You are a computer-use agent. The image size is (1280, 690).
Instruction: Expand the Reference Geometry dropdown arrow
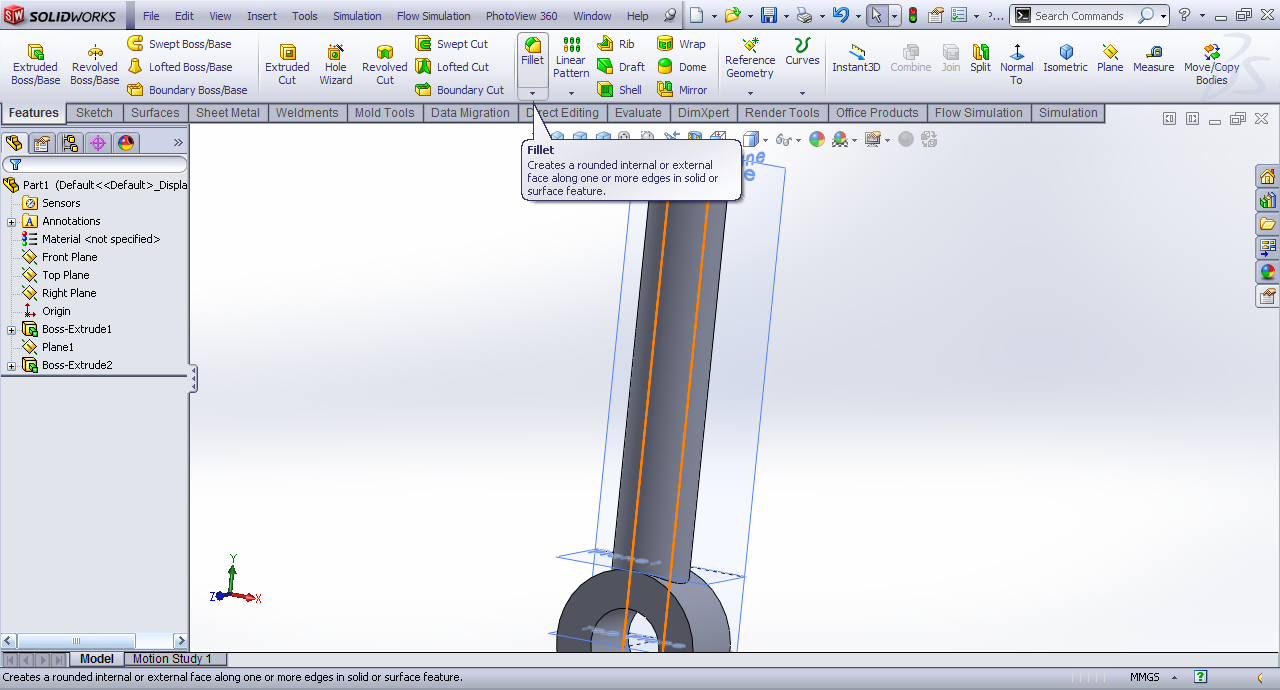(x=750, y=93)
